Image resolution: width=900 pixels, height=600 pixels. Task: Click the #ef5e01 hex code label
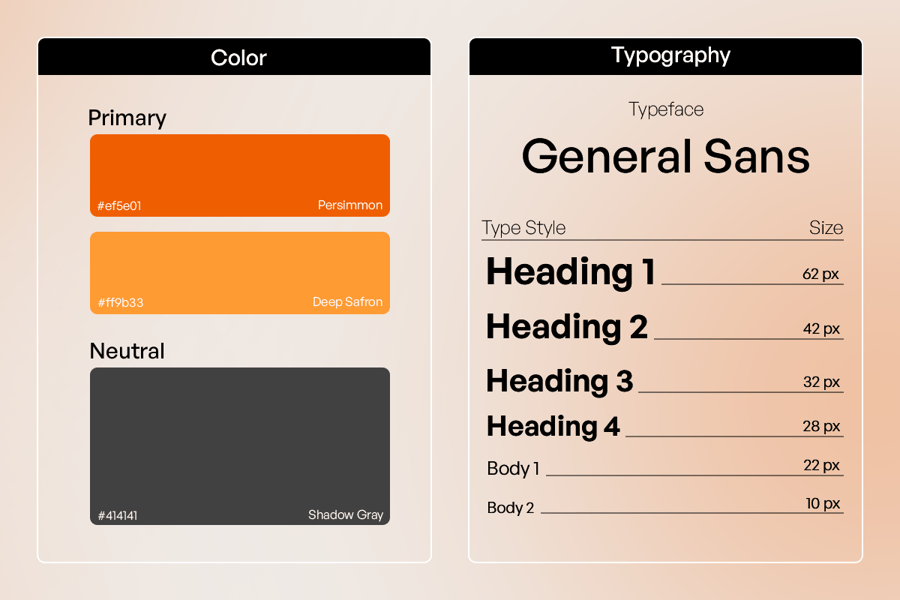(x=119, y=206)
